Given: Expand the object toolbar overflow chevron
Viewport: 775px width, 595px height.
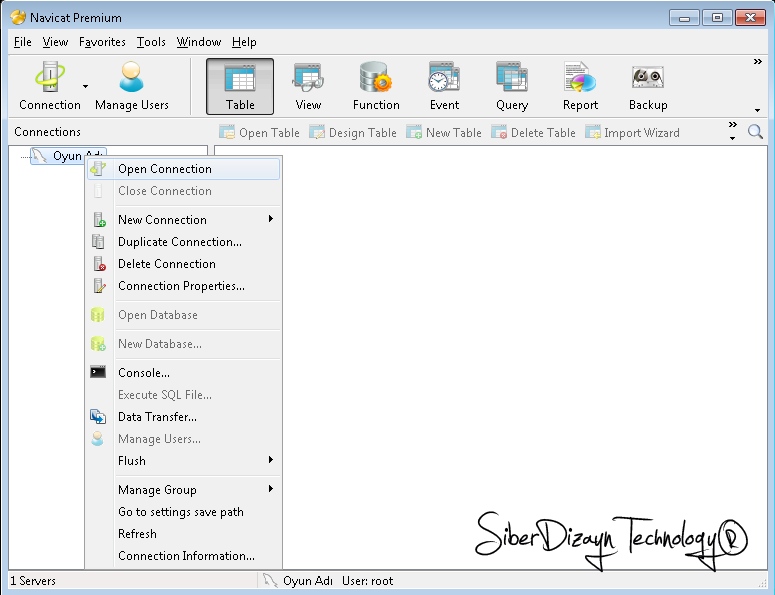Looking at the screenshot, I should pos(732,125).
